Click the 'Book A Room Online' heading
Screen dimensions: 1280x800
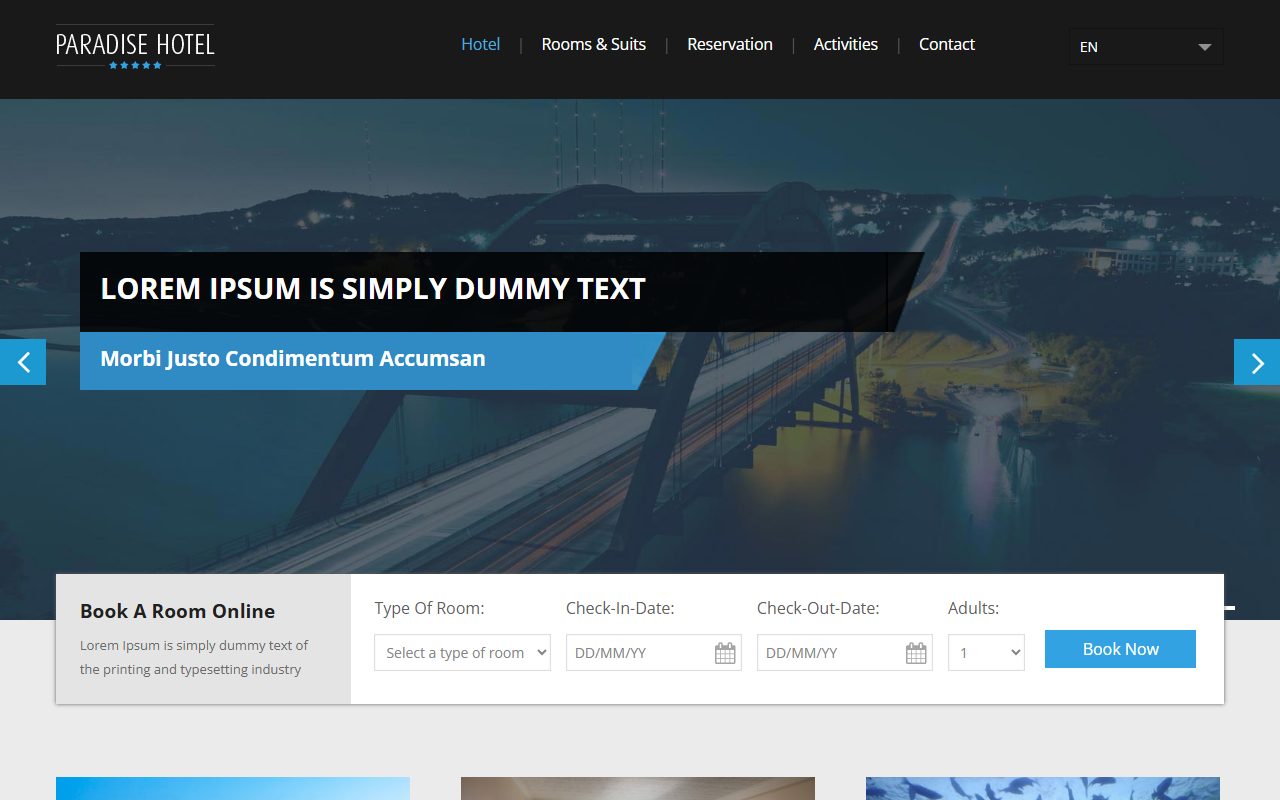(x=177, y=611)
